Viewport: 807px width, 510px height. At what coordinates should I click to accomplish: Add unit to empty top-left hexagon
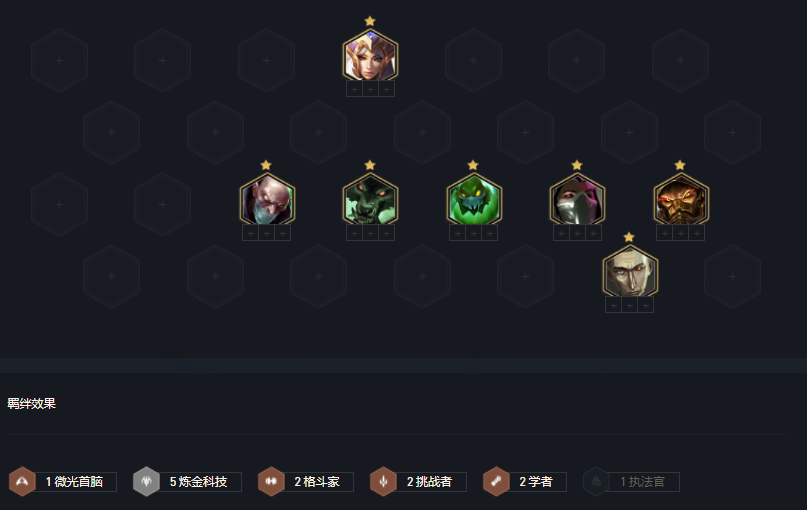click(x=59, y=61)
